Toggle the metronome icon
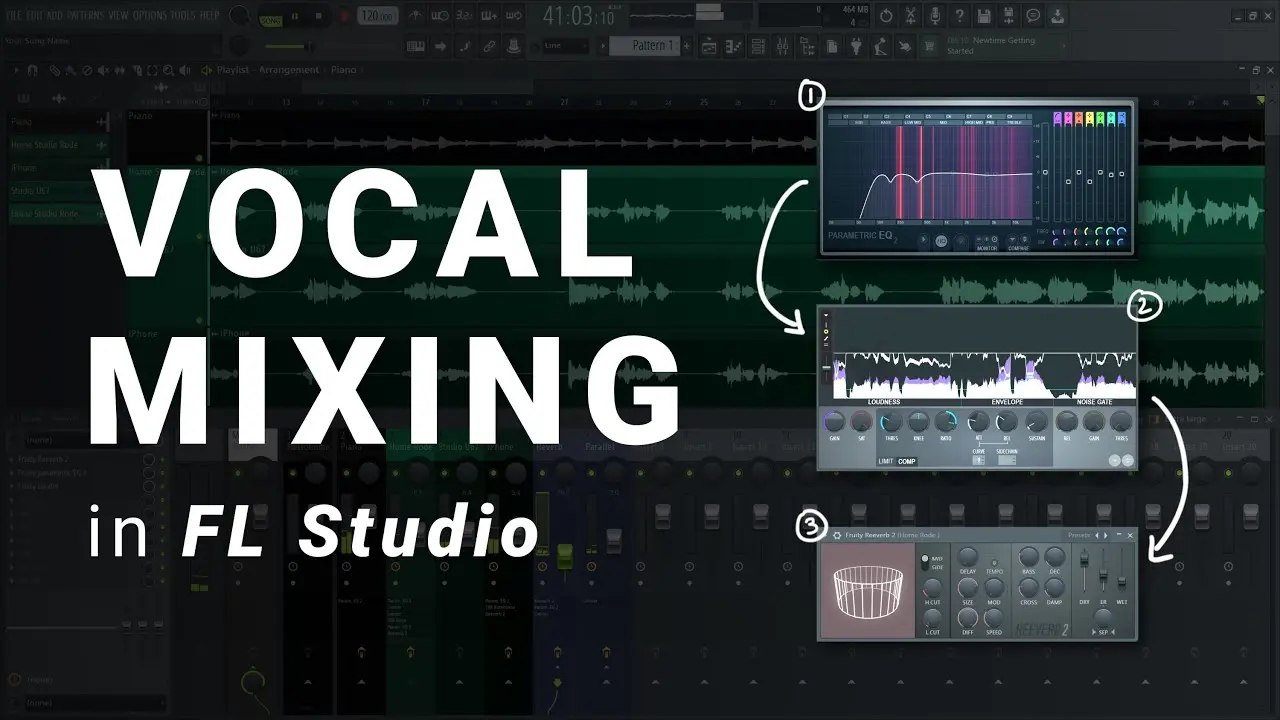The image size is (1280, 720). click(415, 16)
